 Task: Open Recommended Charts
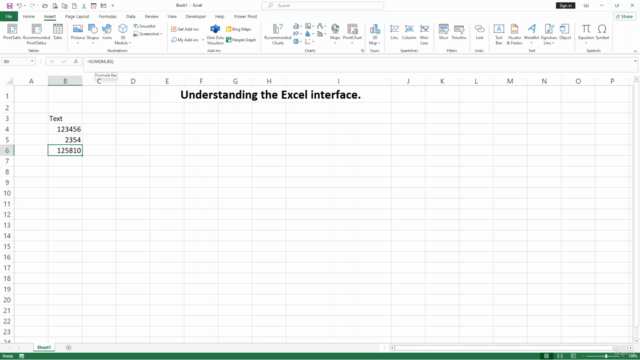point(278,34)
